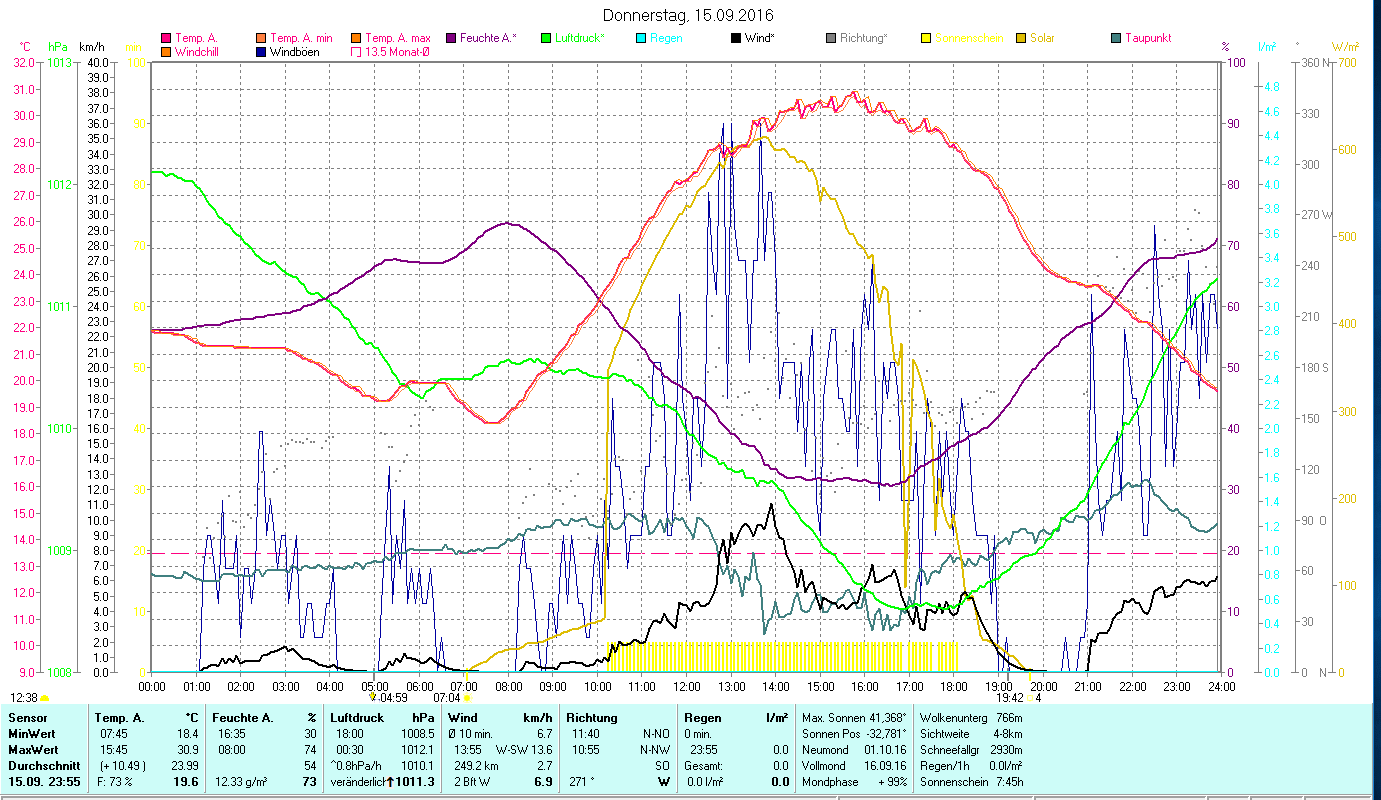Click the black Wind legend square
1381x800 pixels.
(x=736, y=39)
